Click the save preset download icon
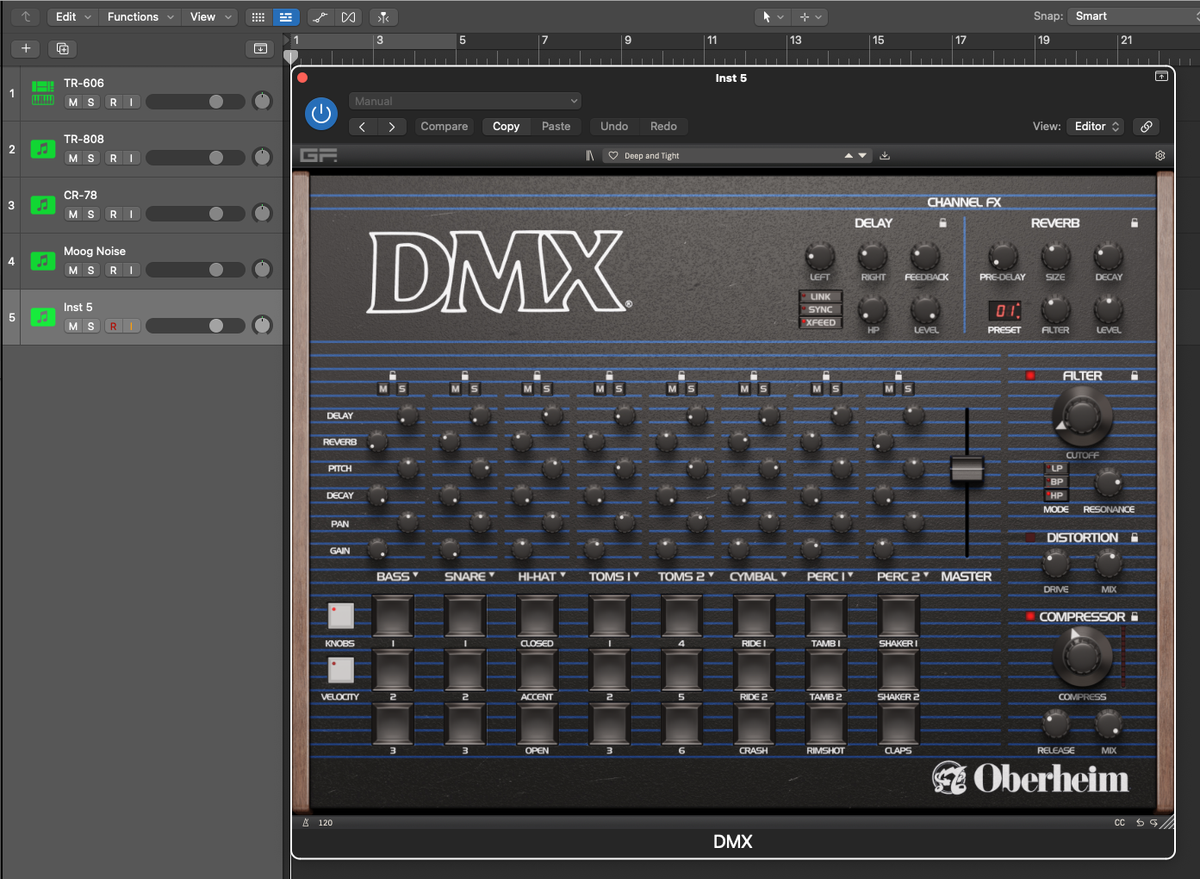Viewport: 1200px width, 879px height. 885,156
